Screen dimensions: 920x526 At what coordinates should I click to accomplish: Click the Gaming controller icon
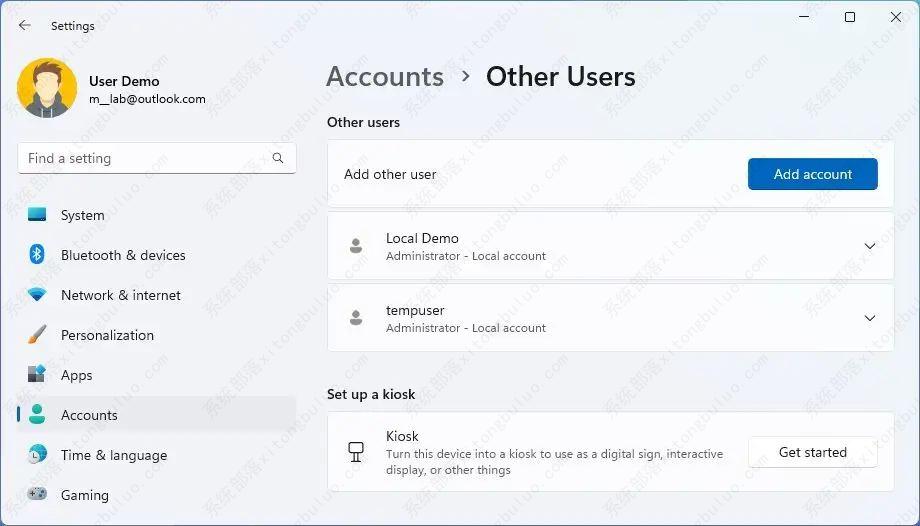tap(37, 495)
